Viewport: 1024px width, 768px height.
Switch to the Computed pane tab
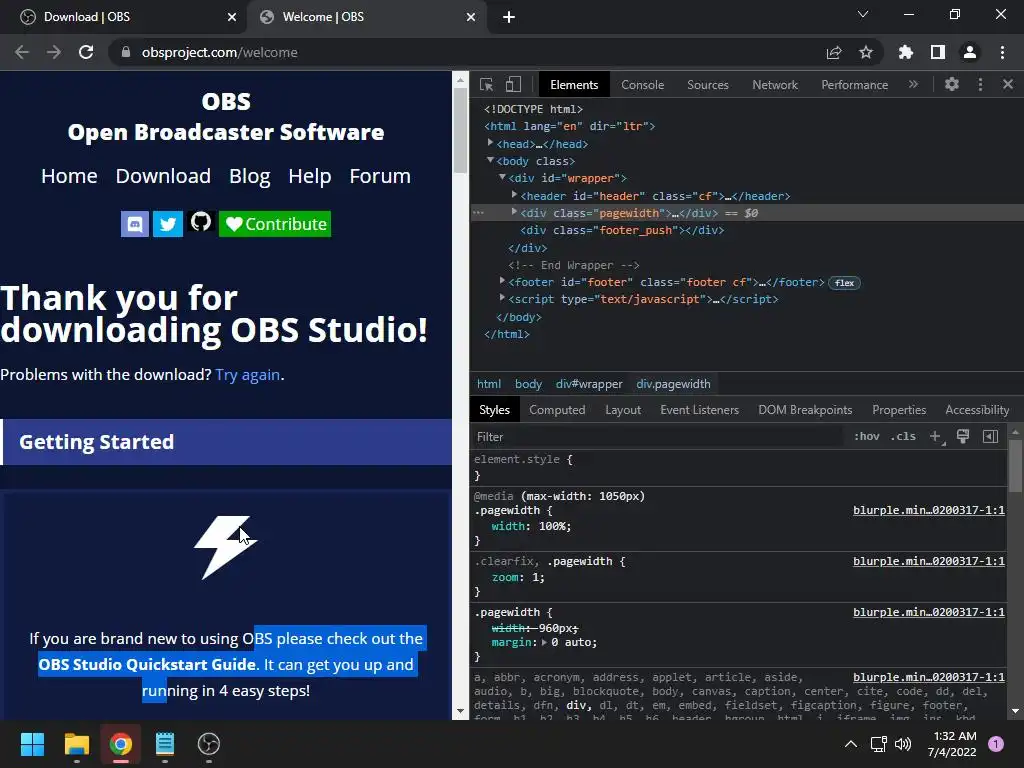pyautogui.click(x=557, y=409)
